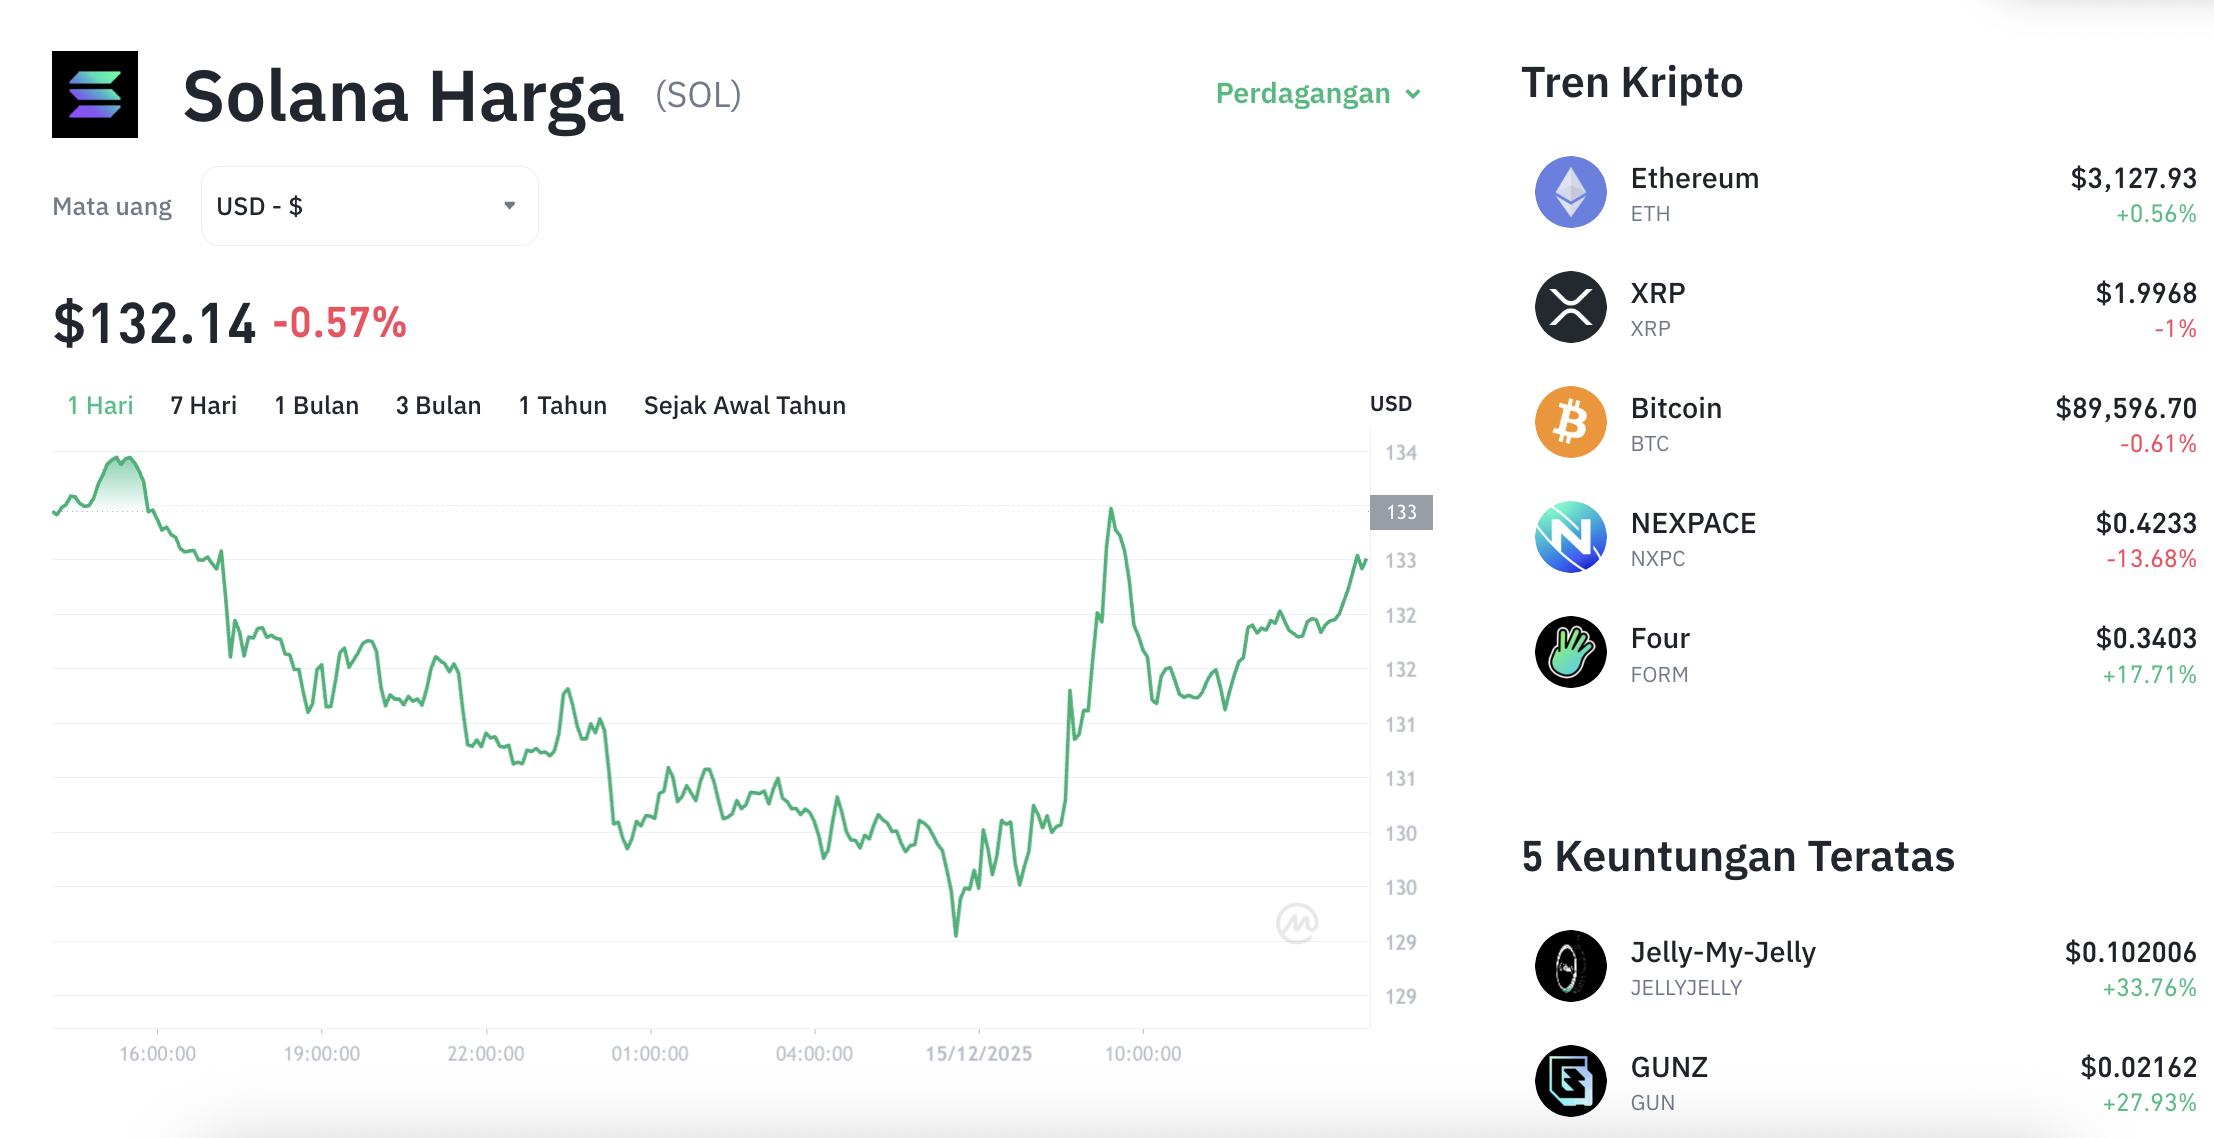This screenshot has width=2214, height=1138.
Task: Select the Ethereum coin icon
Action: [1570, 192]
